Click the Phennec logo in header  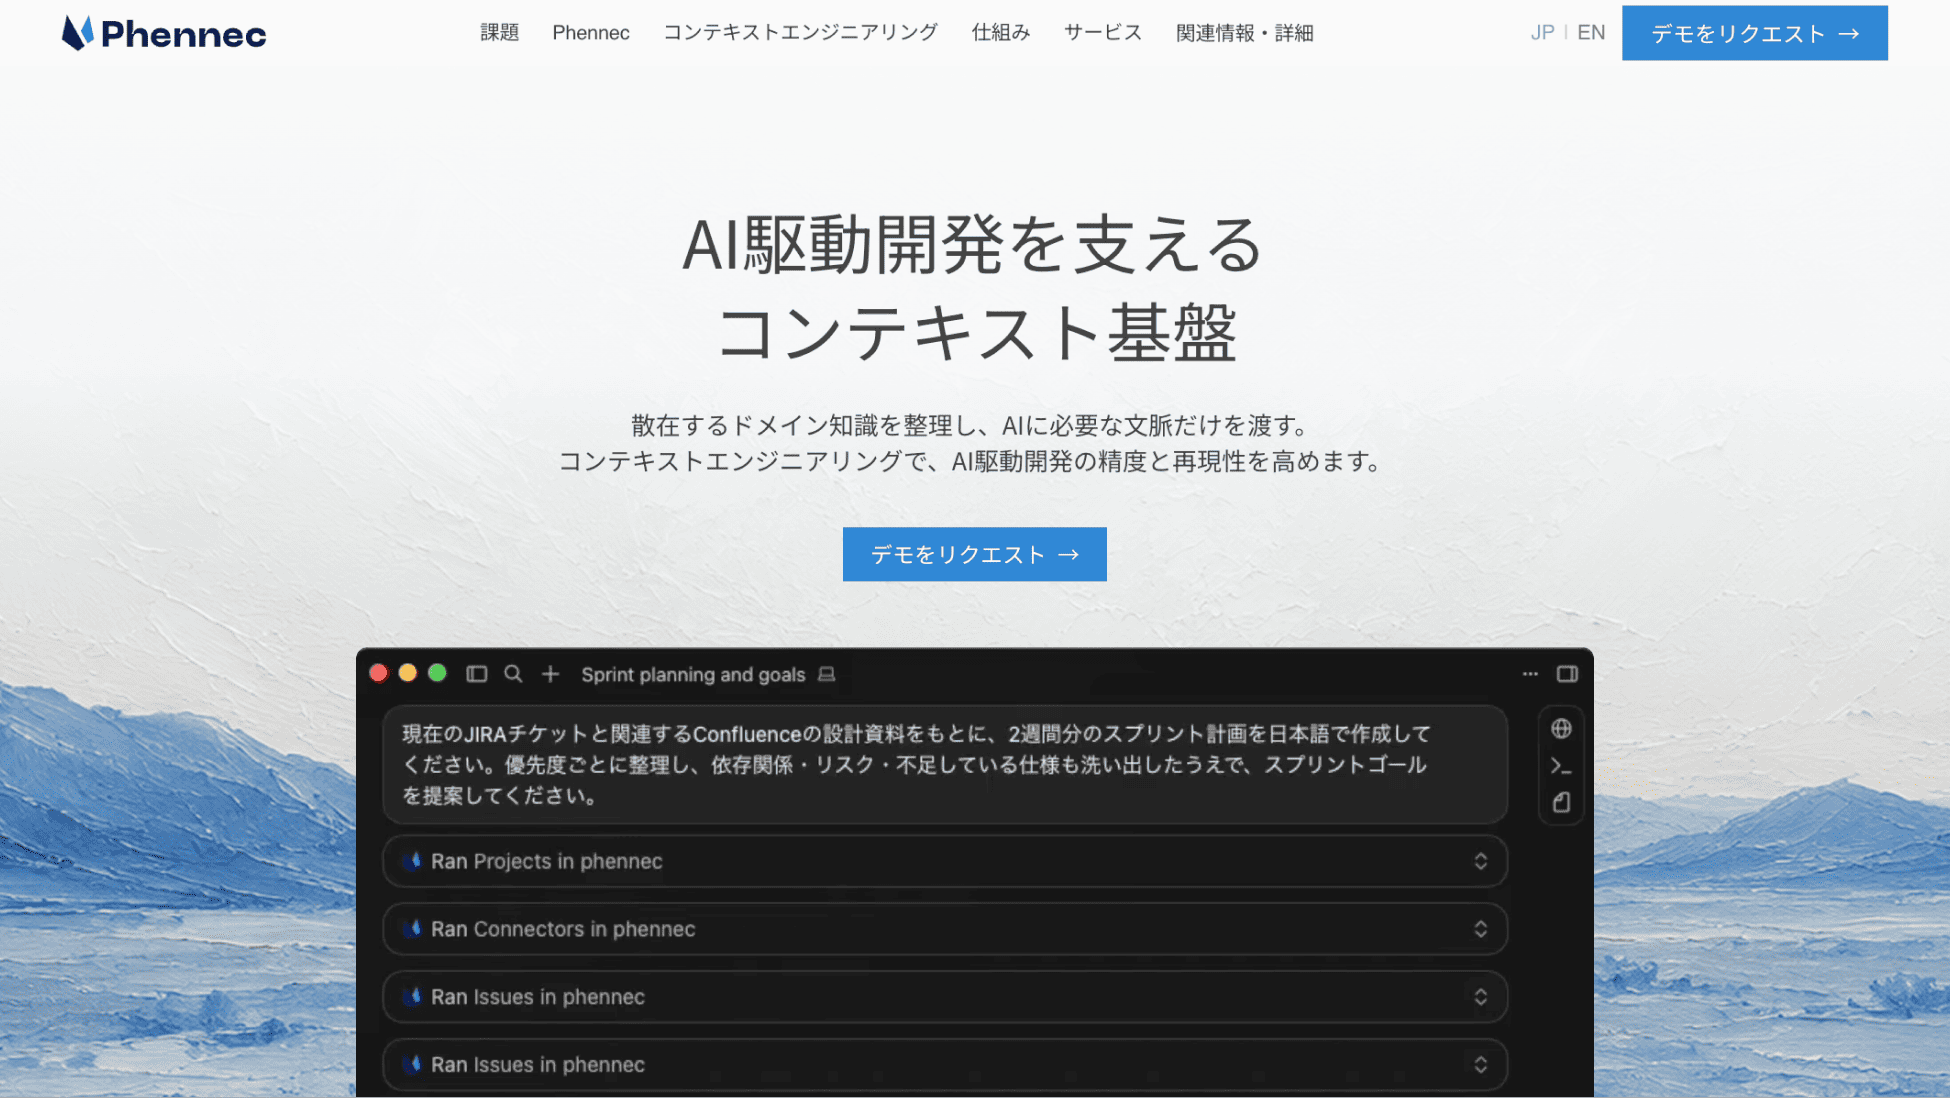164,33
